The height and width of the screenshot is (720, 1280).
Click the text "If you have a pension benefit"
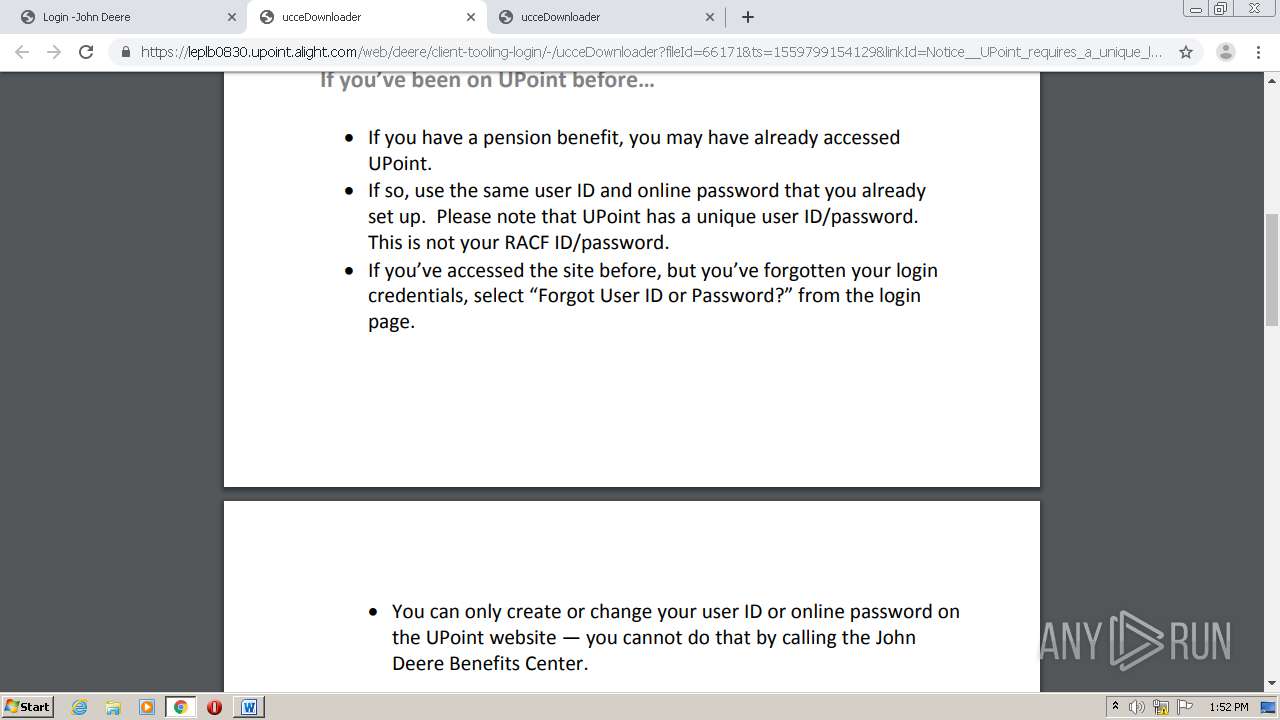click(494, 137)
